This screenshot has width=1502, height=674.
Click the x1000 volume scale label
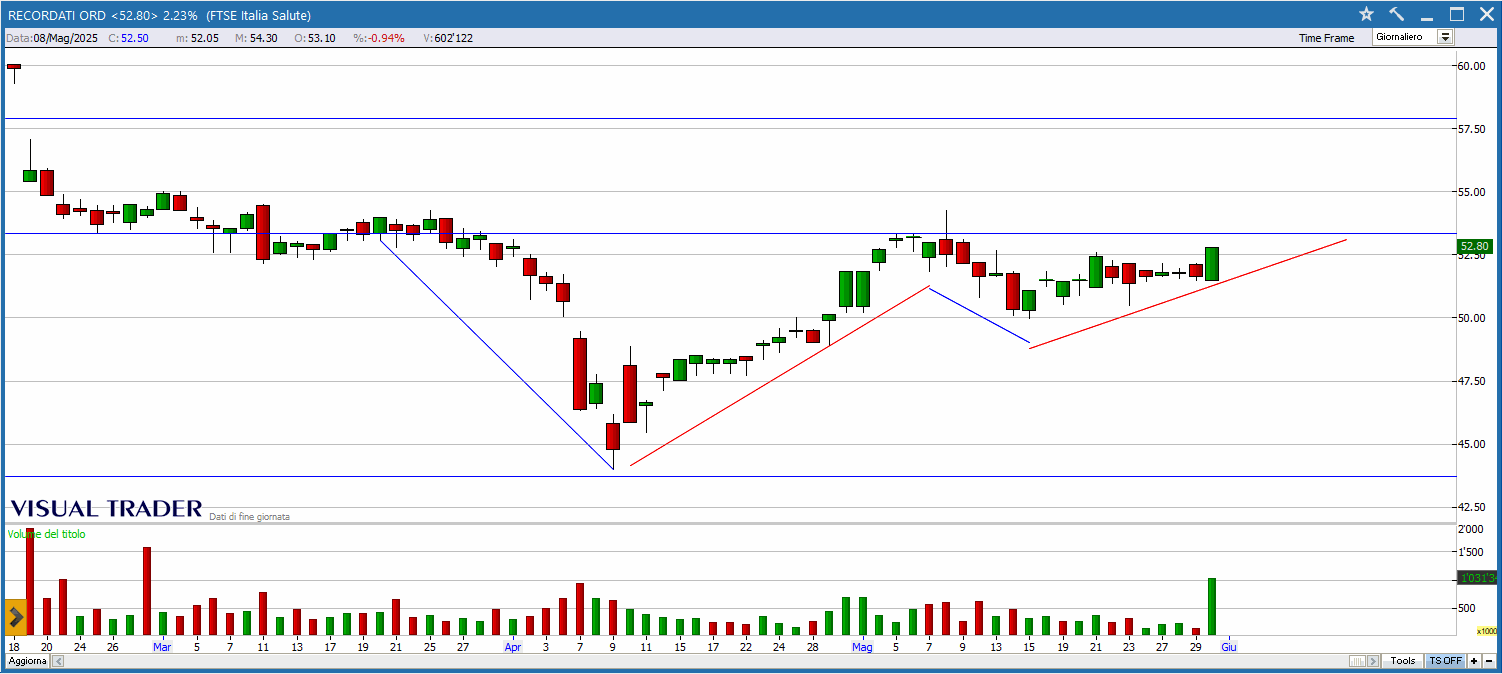(x=1487, y=631)
